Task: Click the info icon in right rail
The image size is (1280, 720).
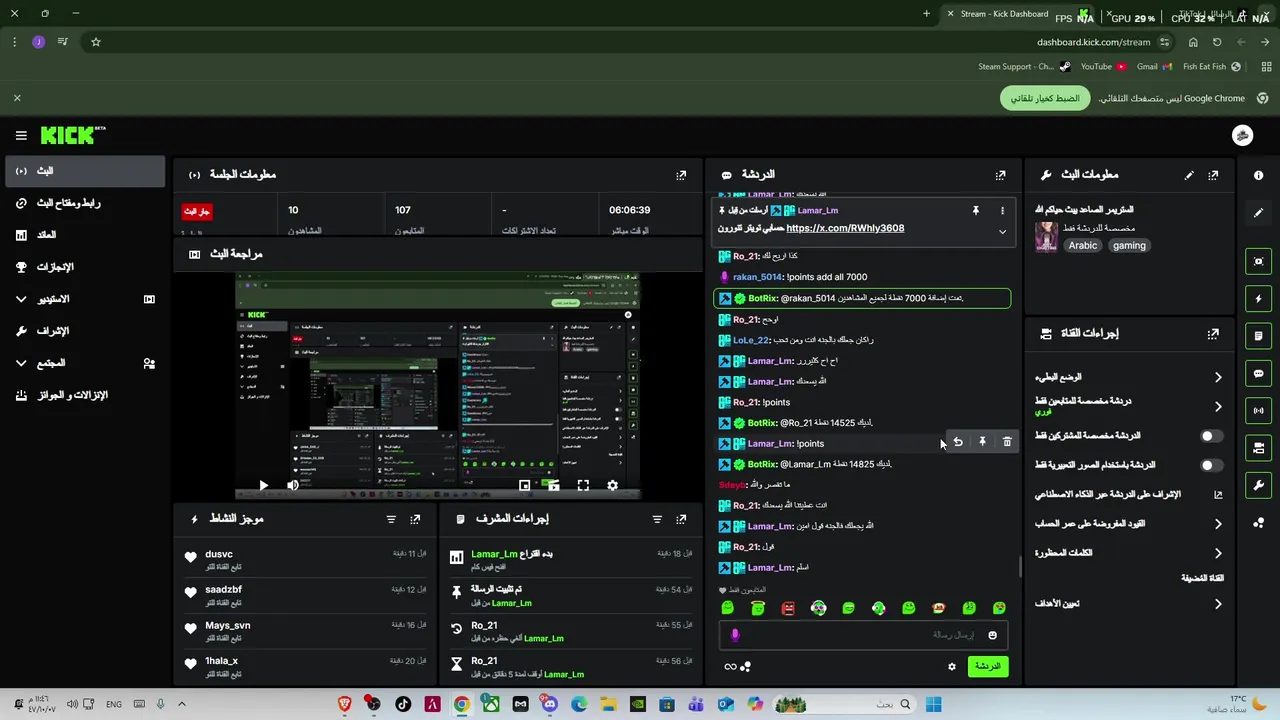Action: (x=1258, y=175)
